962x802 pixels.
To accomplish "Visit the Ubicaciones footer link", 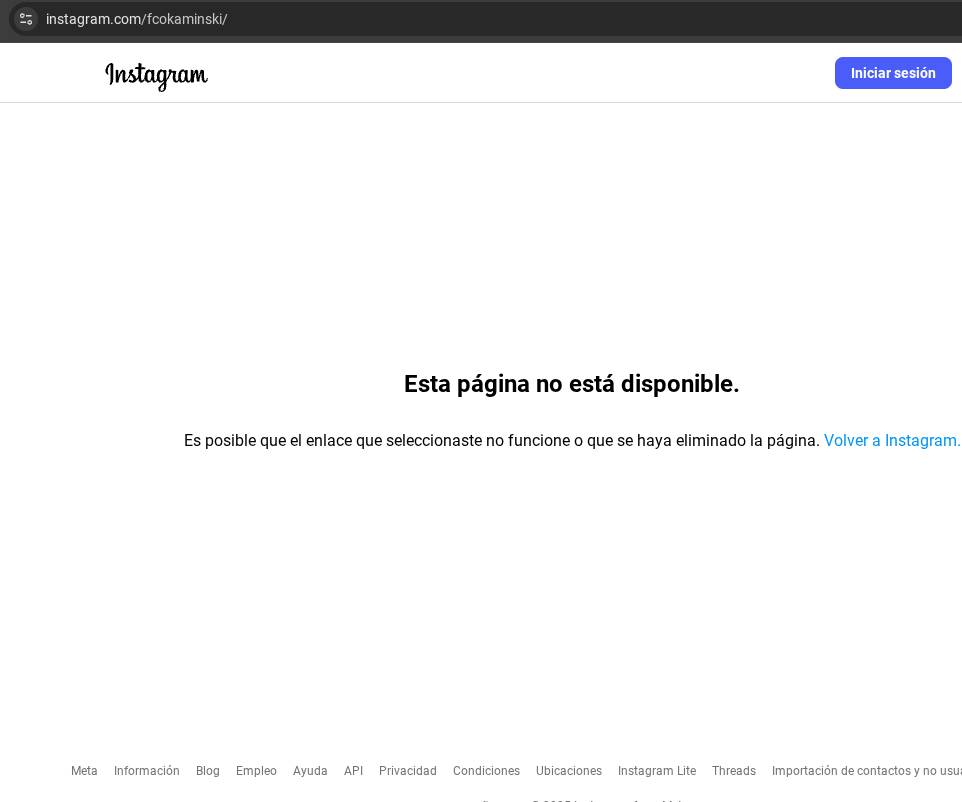I will (x=568, y=771).
